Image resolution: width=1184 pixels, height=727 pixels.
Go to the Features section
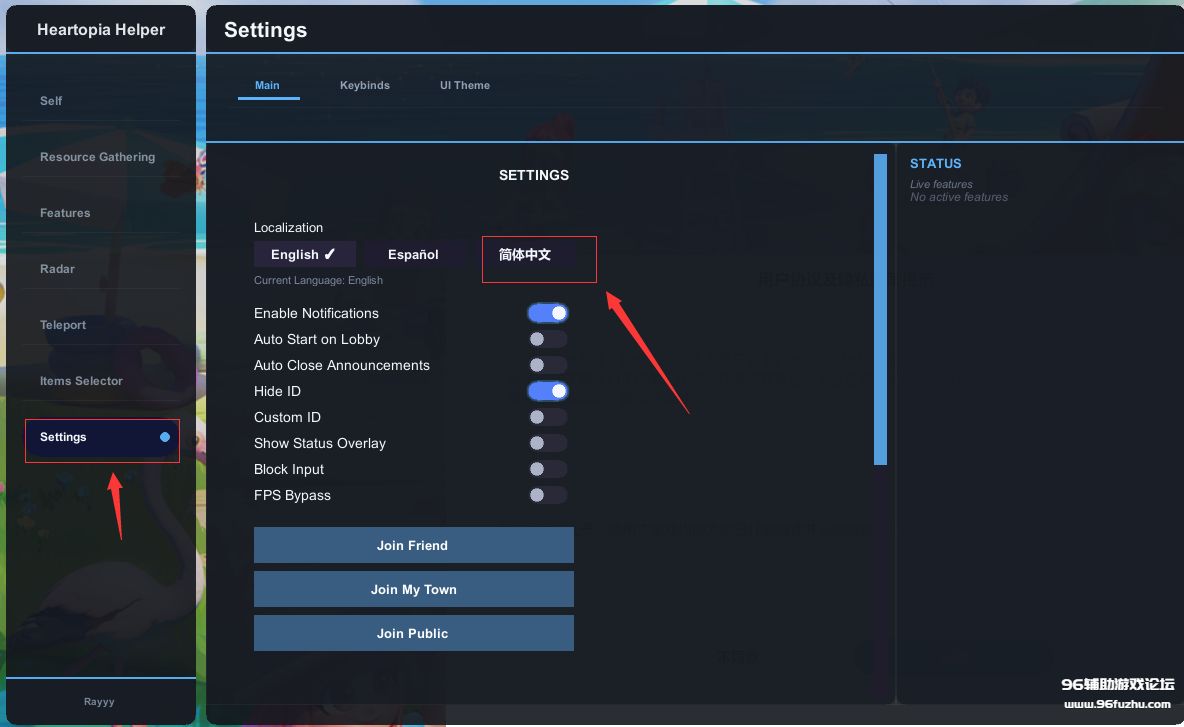[x=65, y=213]
